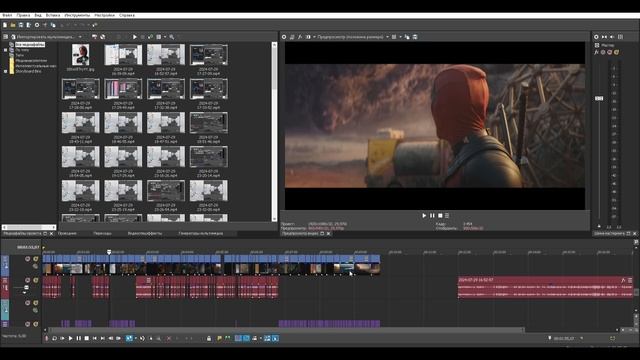This screenshot has width=640, height=360.
Task: Click the master bus properties gear icon
Action: (x=596, y=37)
